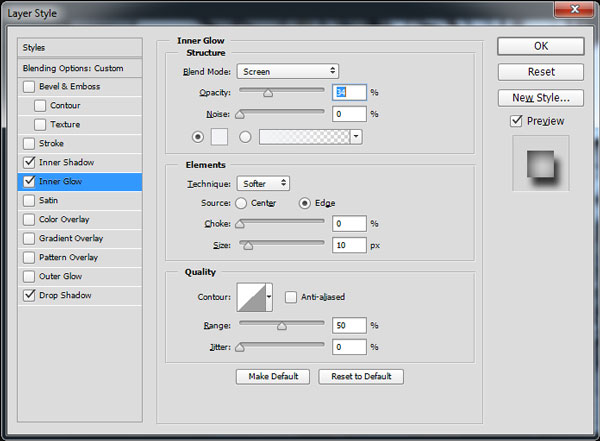The width and height of the screenshot is (600, 441).
Task: Click the OK button
Action: click(x=541, y=46)
